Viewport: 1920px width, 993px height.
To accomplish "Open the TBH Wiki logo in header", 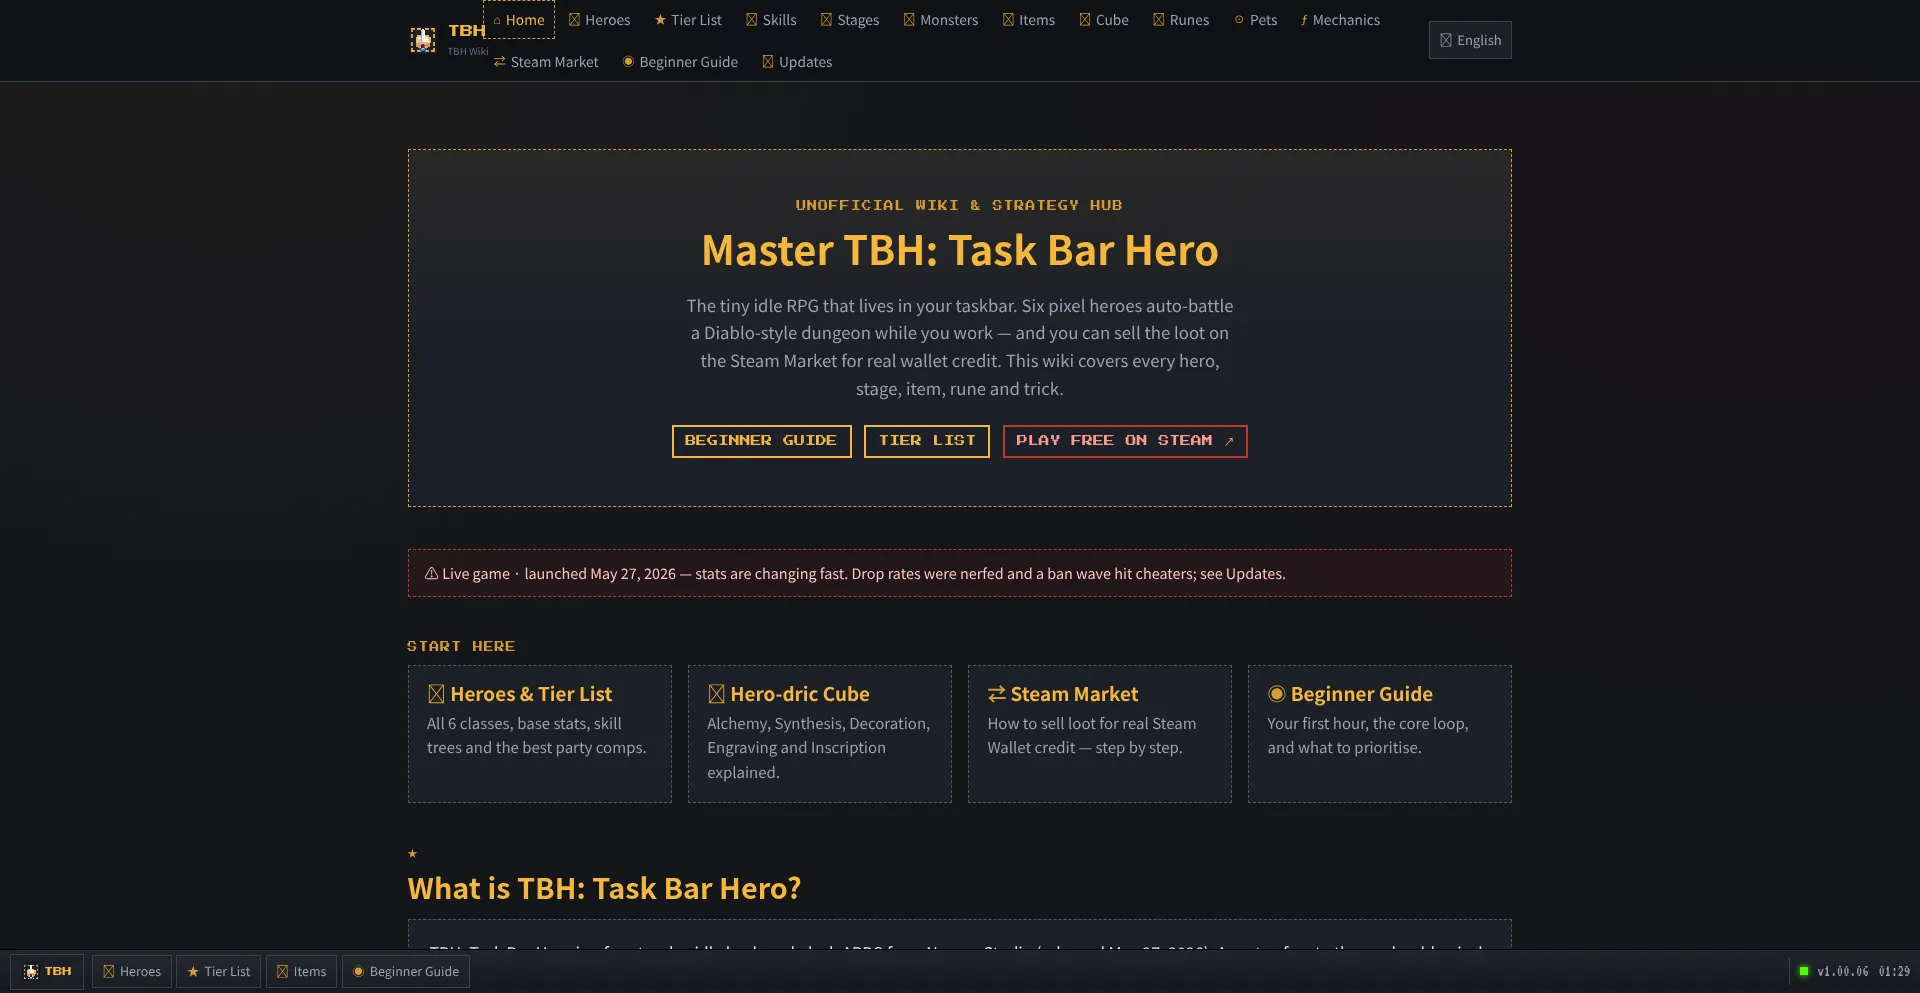I will pyautogui.click(x=449, y=40).
